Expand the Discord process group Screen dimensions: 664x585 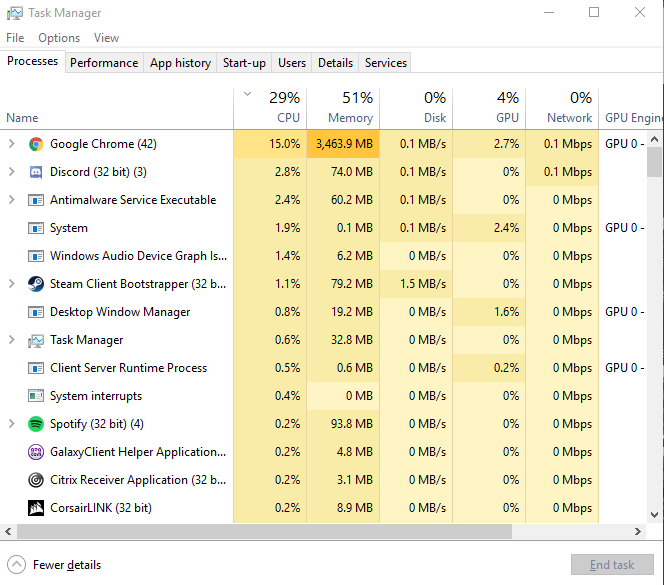tap(12, 172)
